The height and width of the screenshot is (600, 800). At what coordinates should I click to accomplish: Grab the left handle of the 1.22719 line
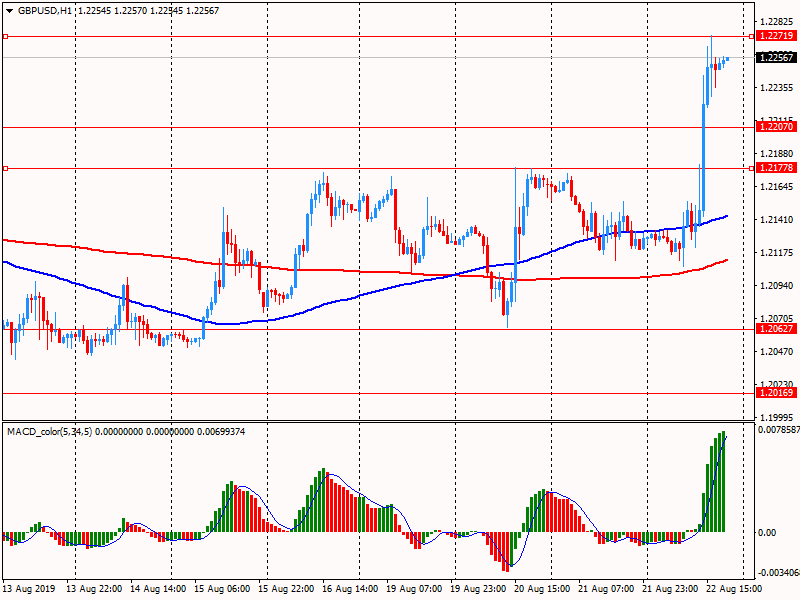pyautogui.click(x=5, y=37)
